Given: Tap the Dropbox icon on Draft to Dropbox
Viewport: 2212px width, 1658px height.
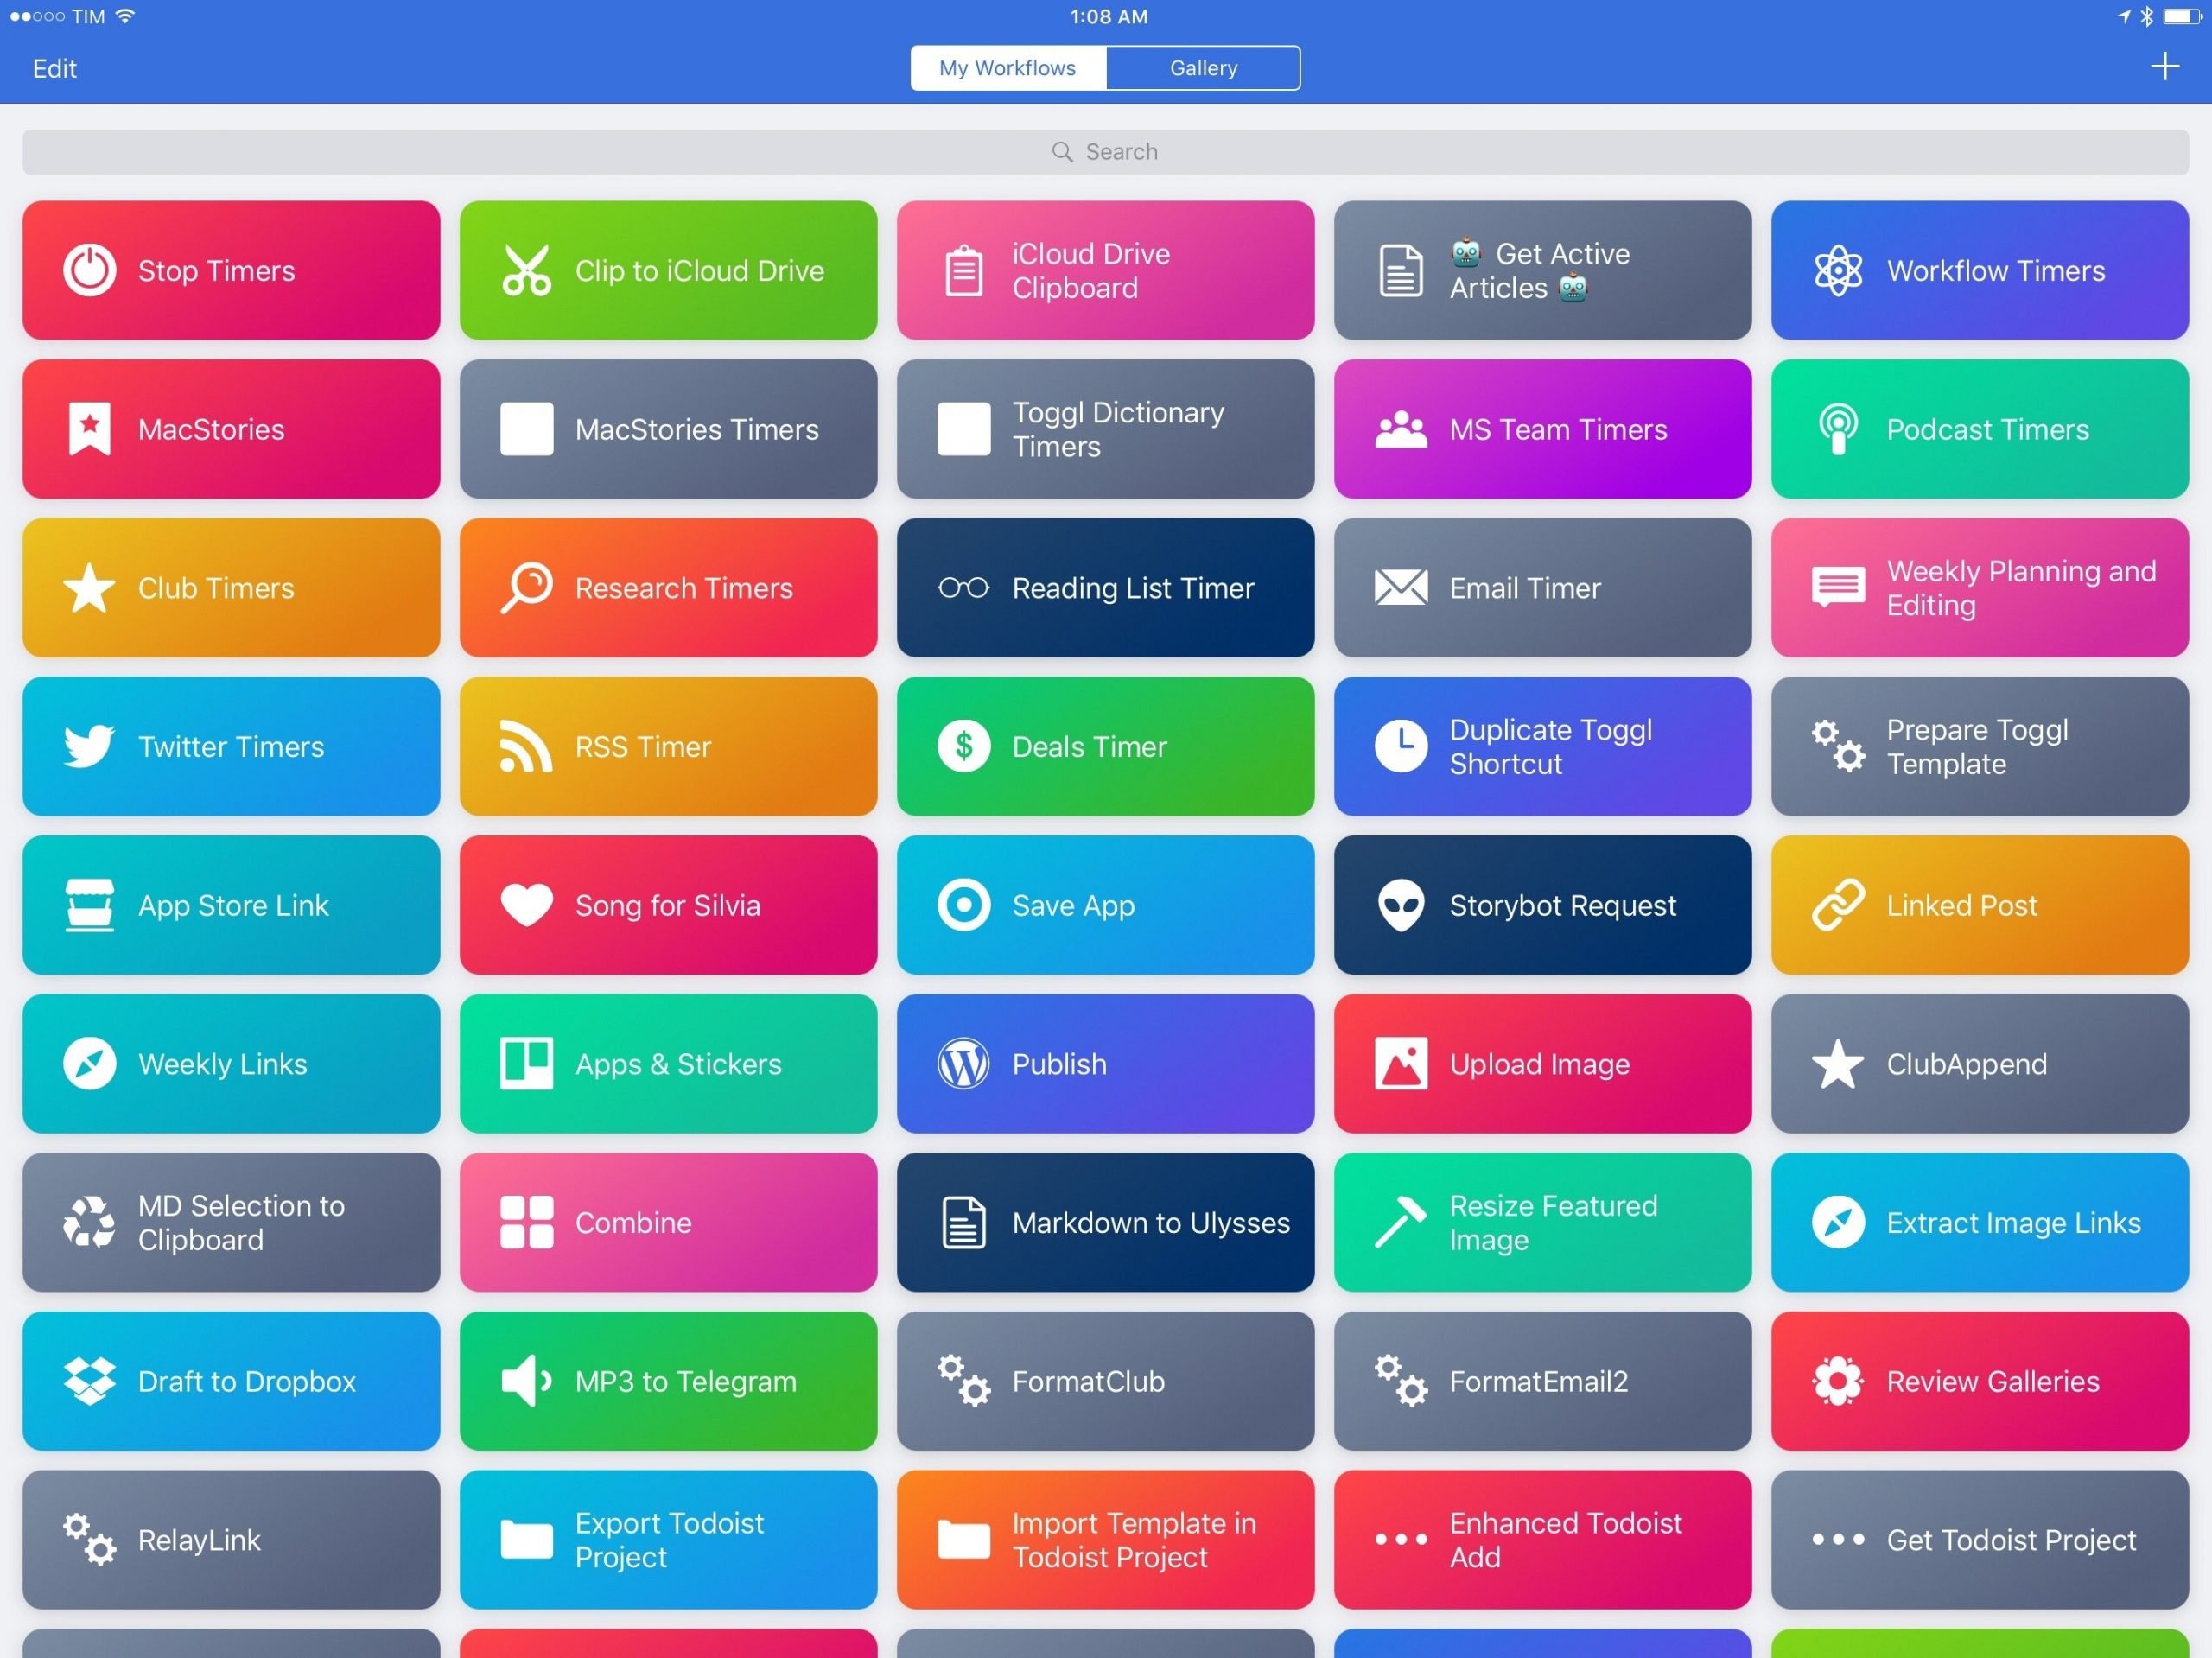Looking at the screenshot, I should (x=89, y=1381).
